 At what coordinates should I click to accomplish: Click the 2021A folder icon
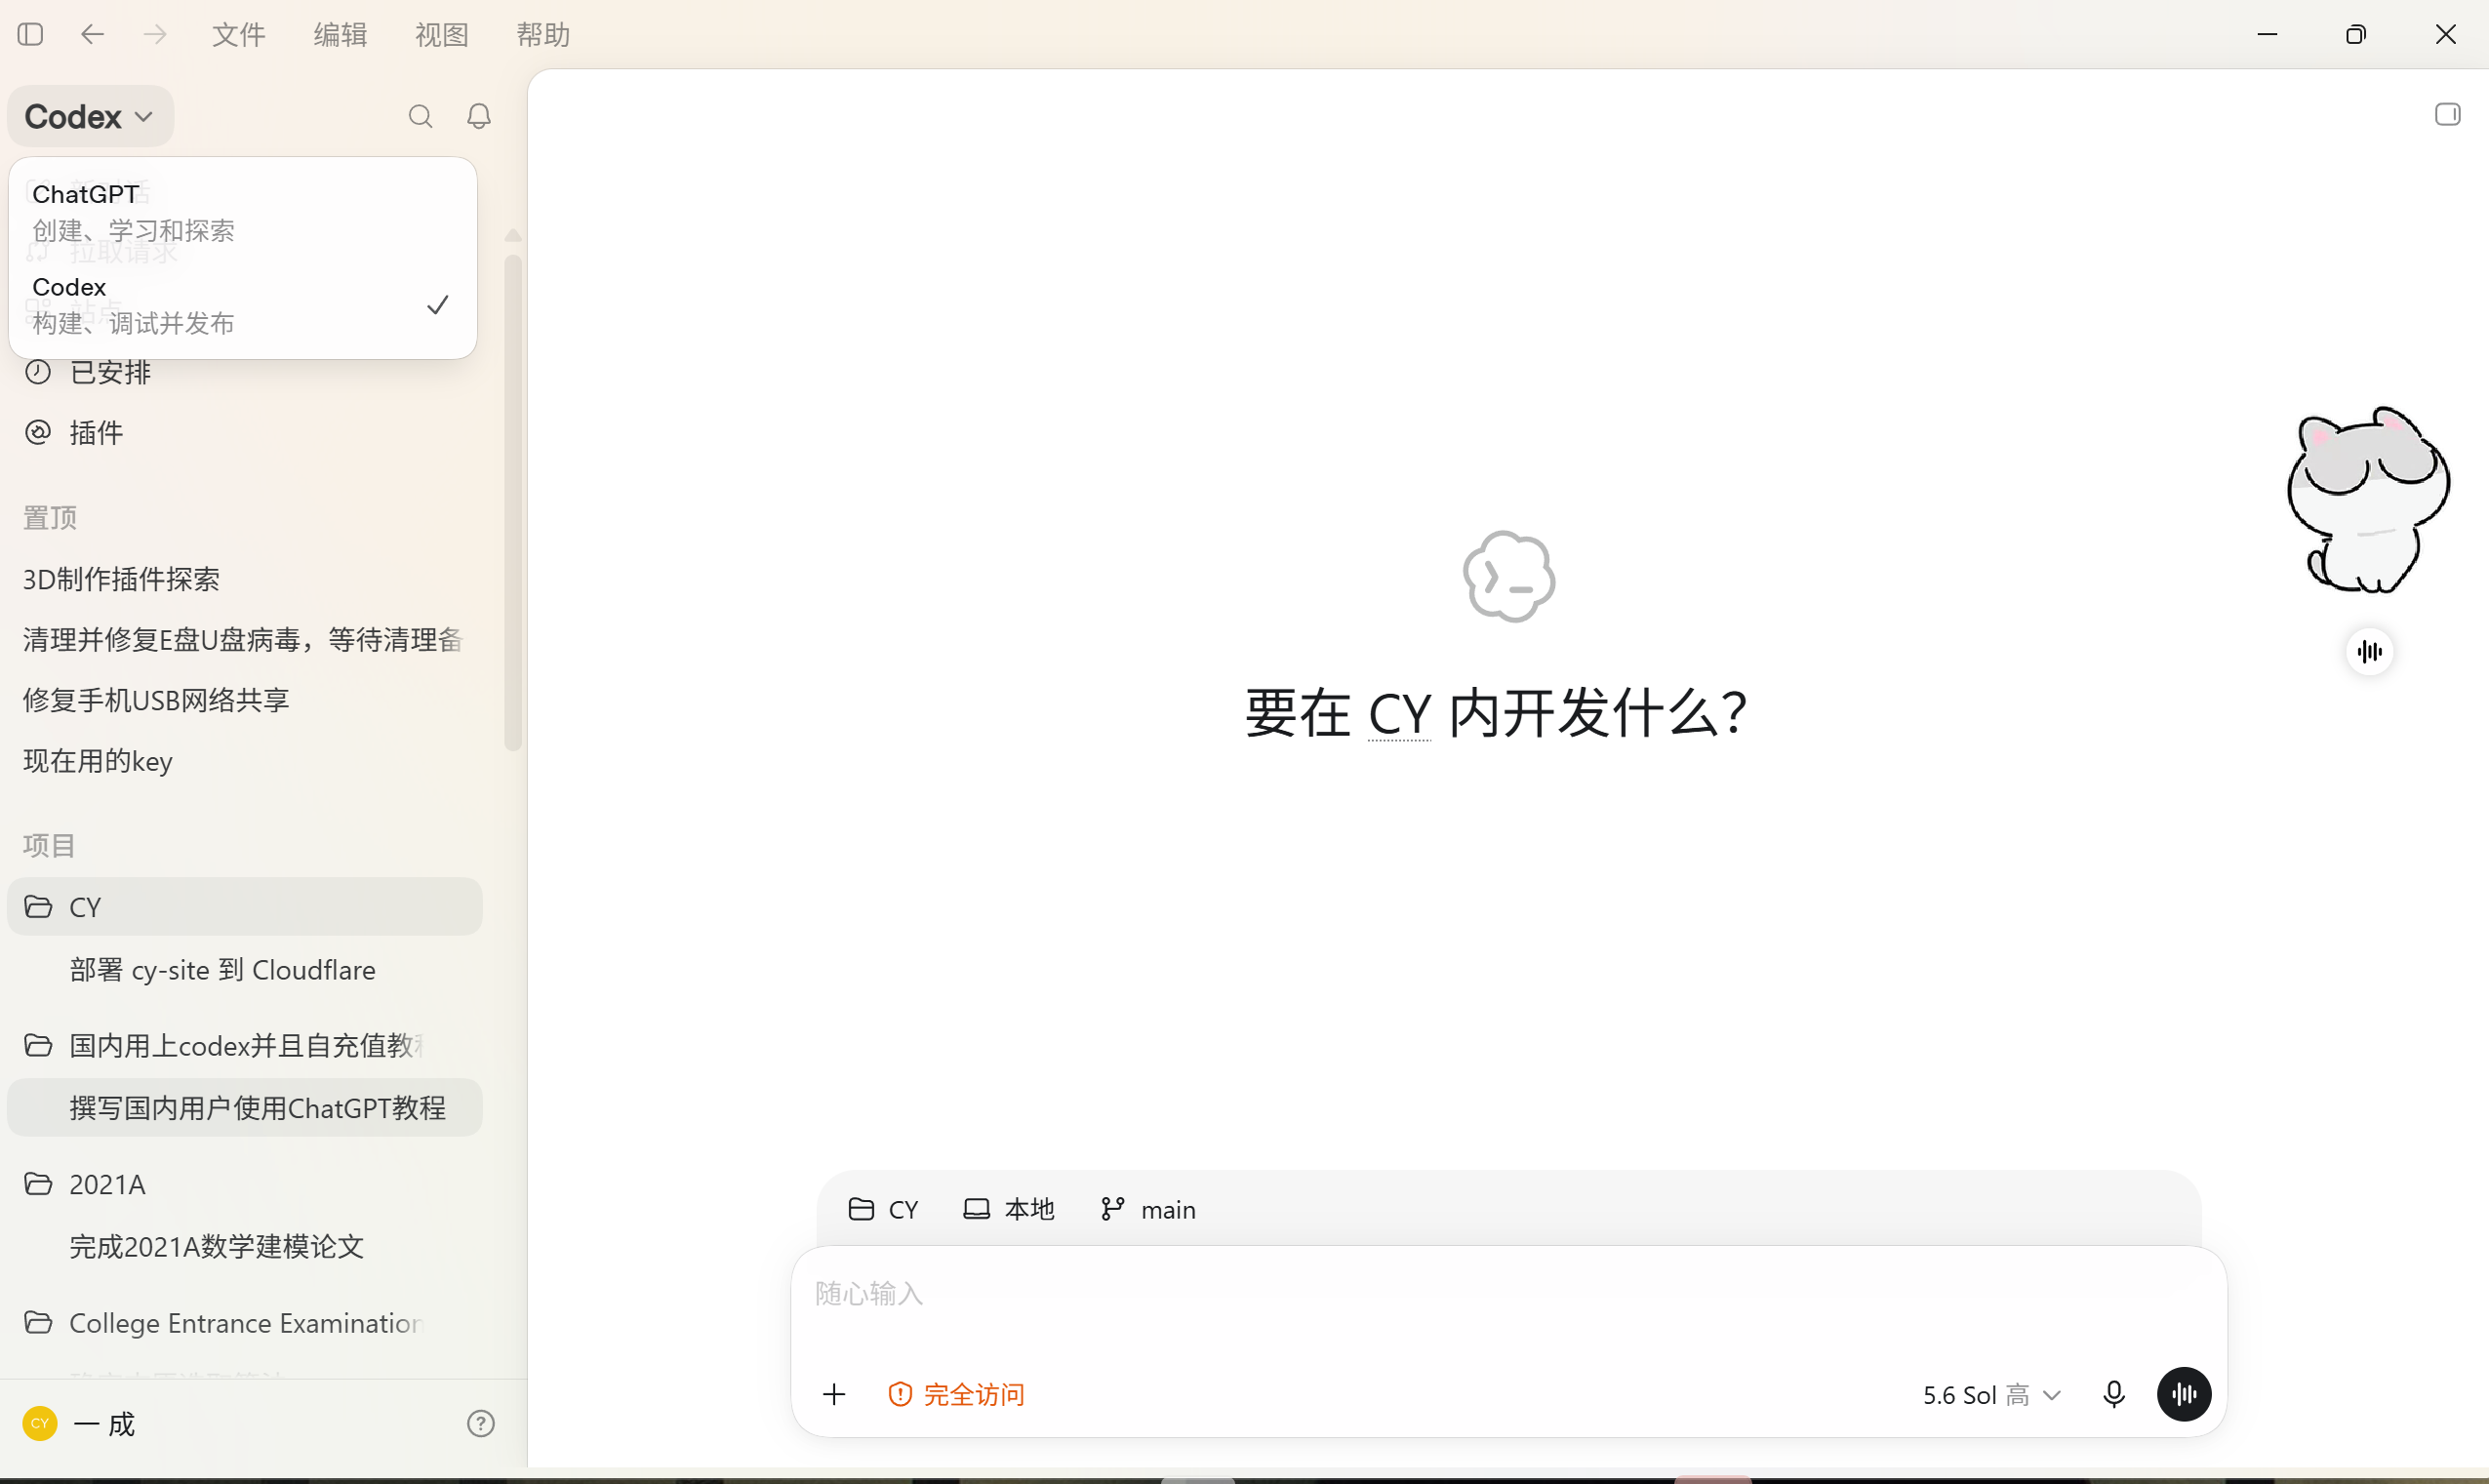38,1184
